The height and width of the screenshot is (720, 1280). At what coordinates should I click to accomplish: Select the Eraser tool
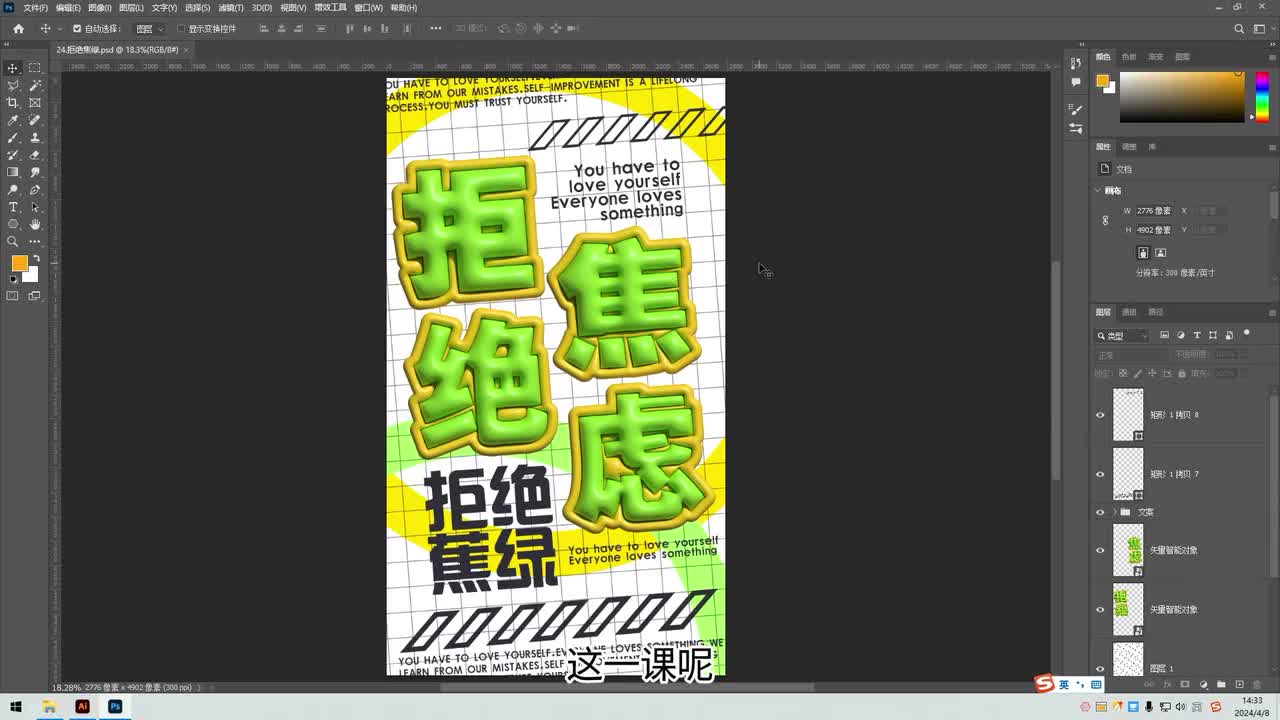pos(35,155)
